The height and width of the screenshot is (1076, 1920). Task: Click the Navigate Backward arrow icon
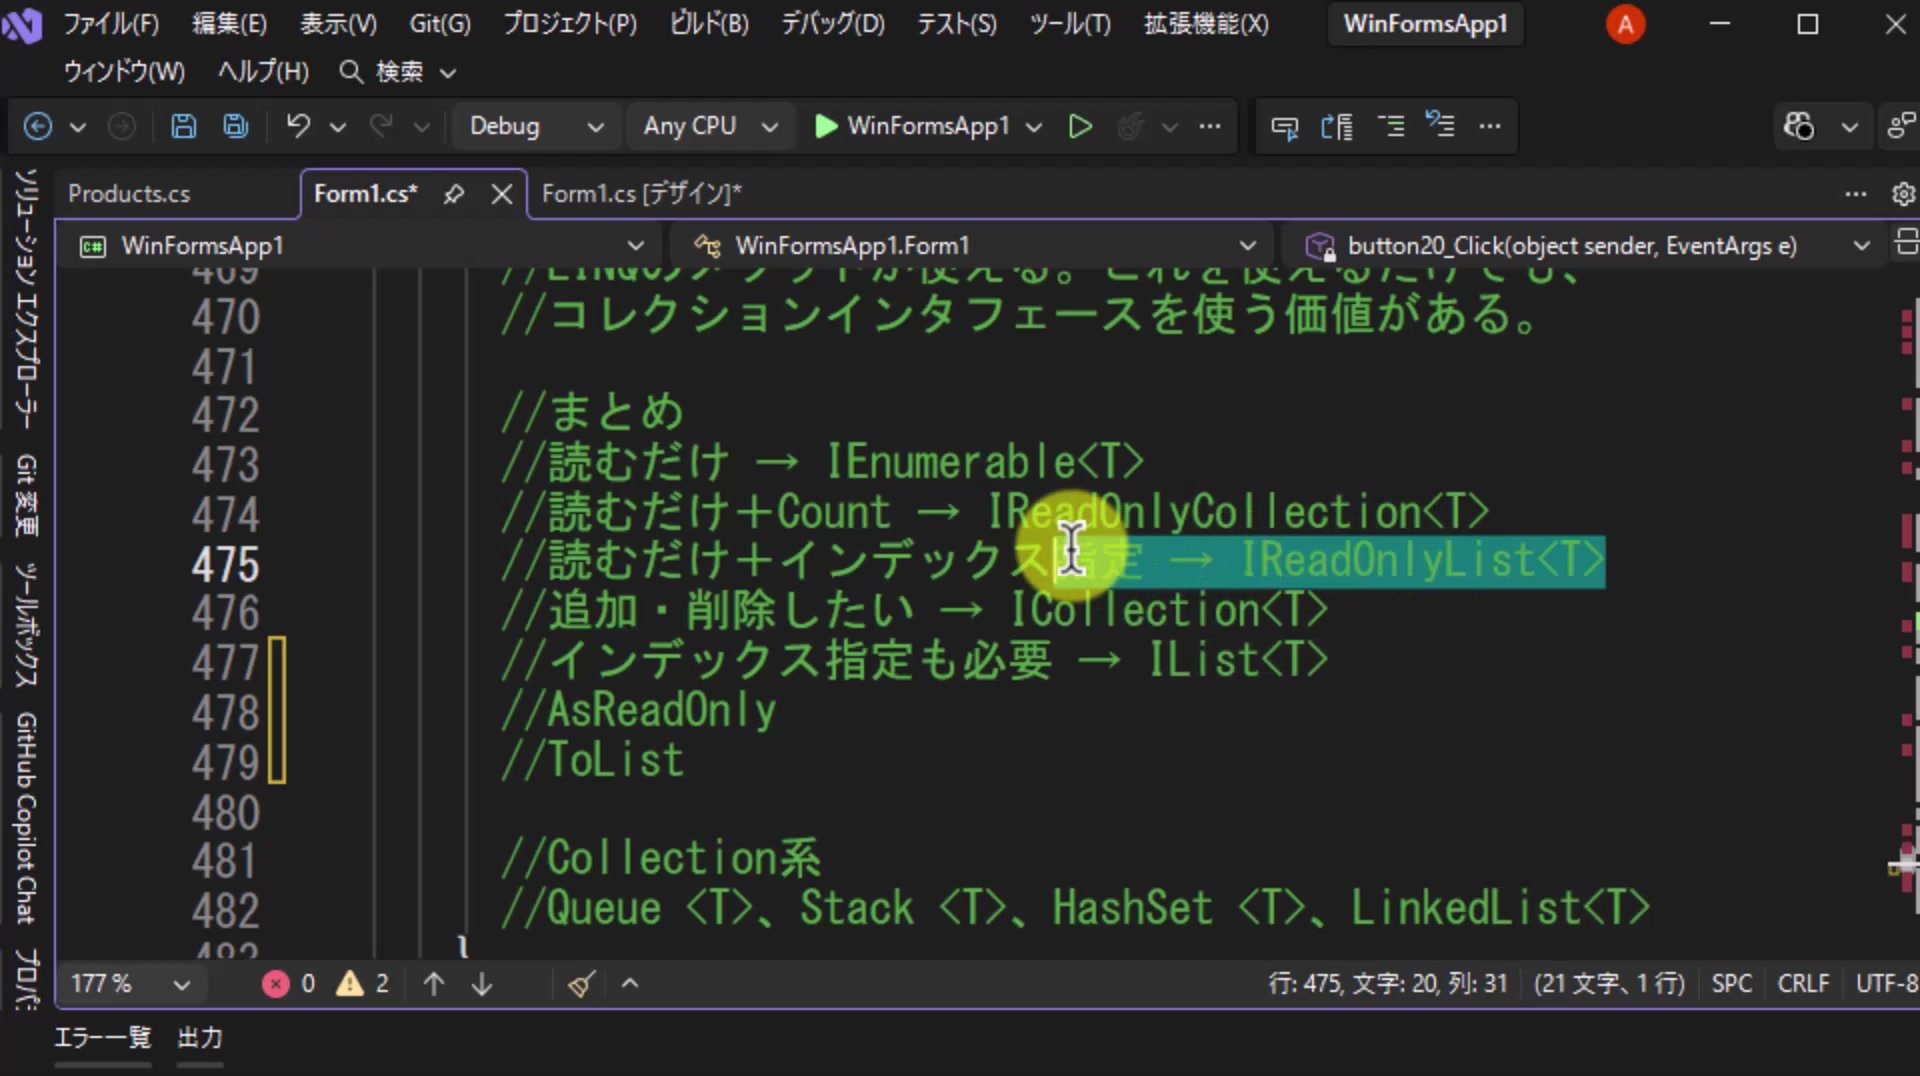pos(38,126)
